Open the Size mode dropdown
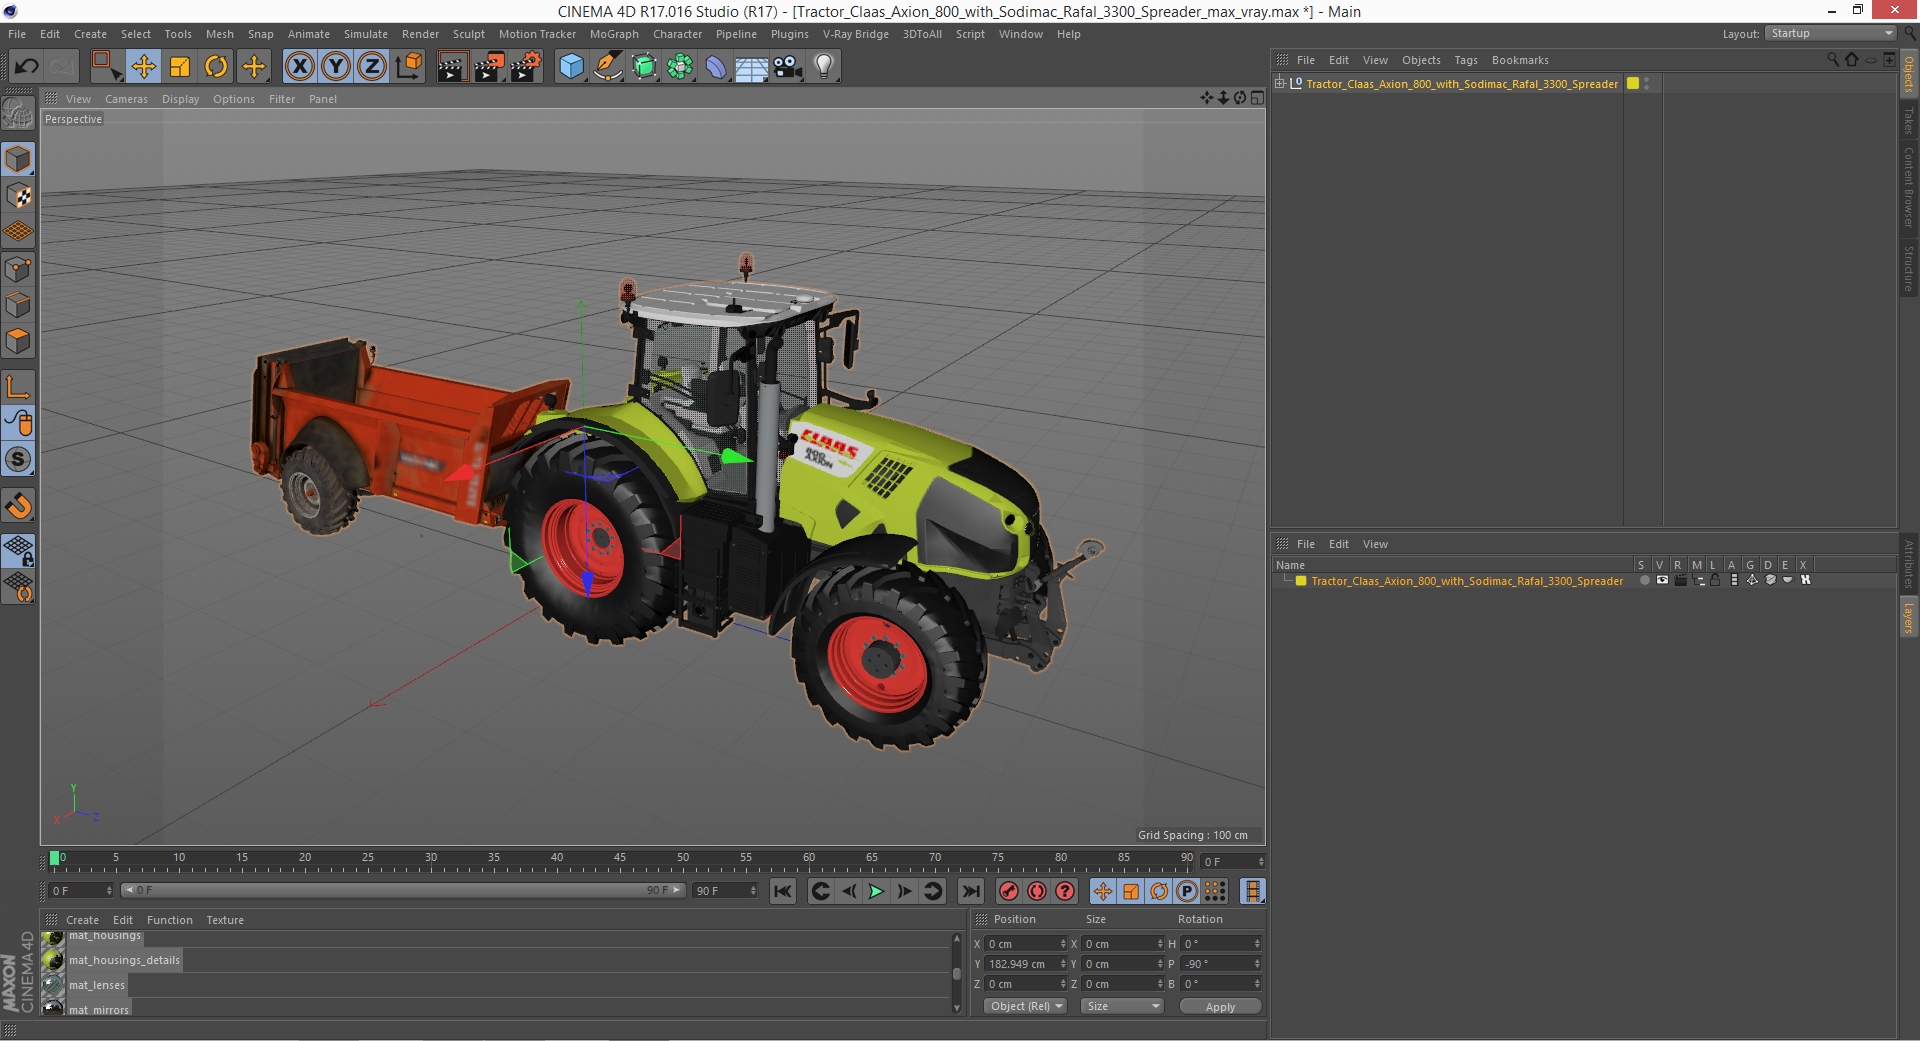This screenshot has height=1041, width=1920. pos(1123,1006)
